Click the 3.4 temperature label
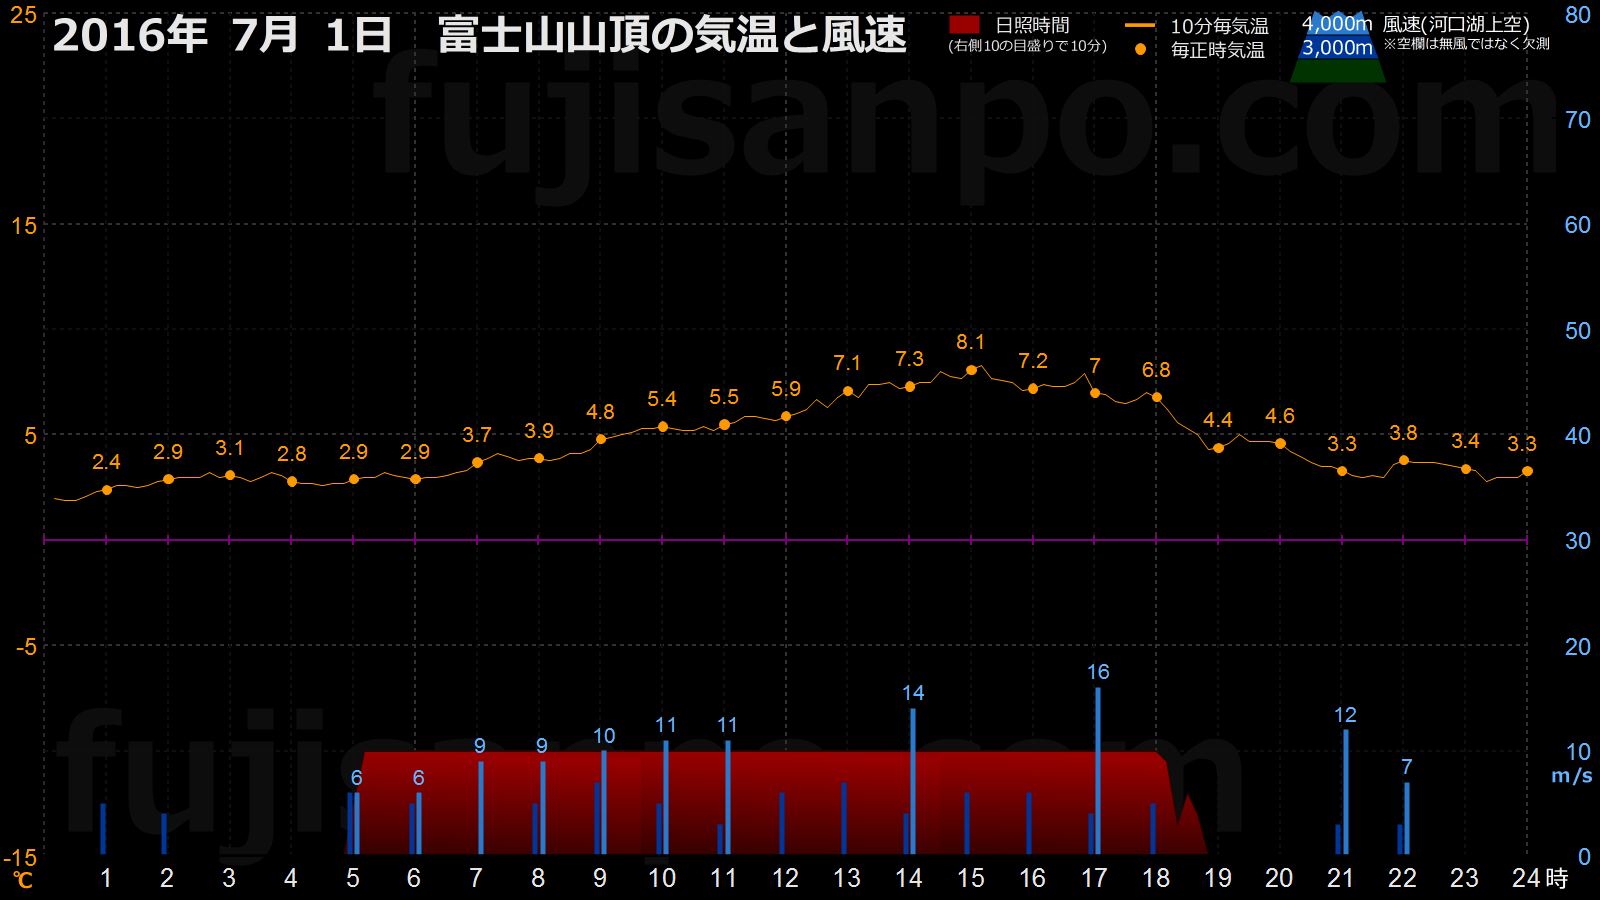The image size is (1600, 900). coord(1465,441)
